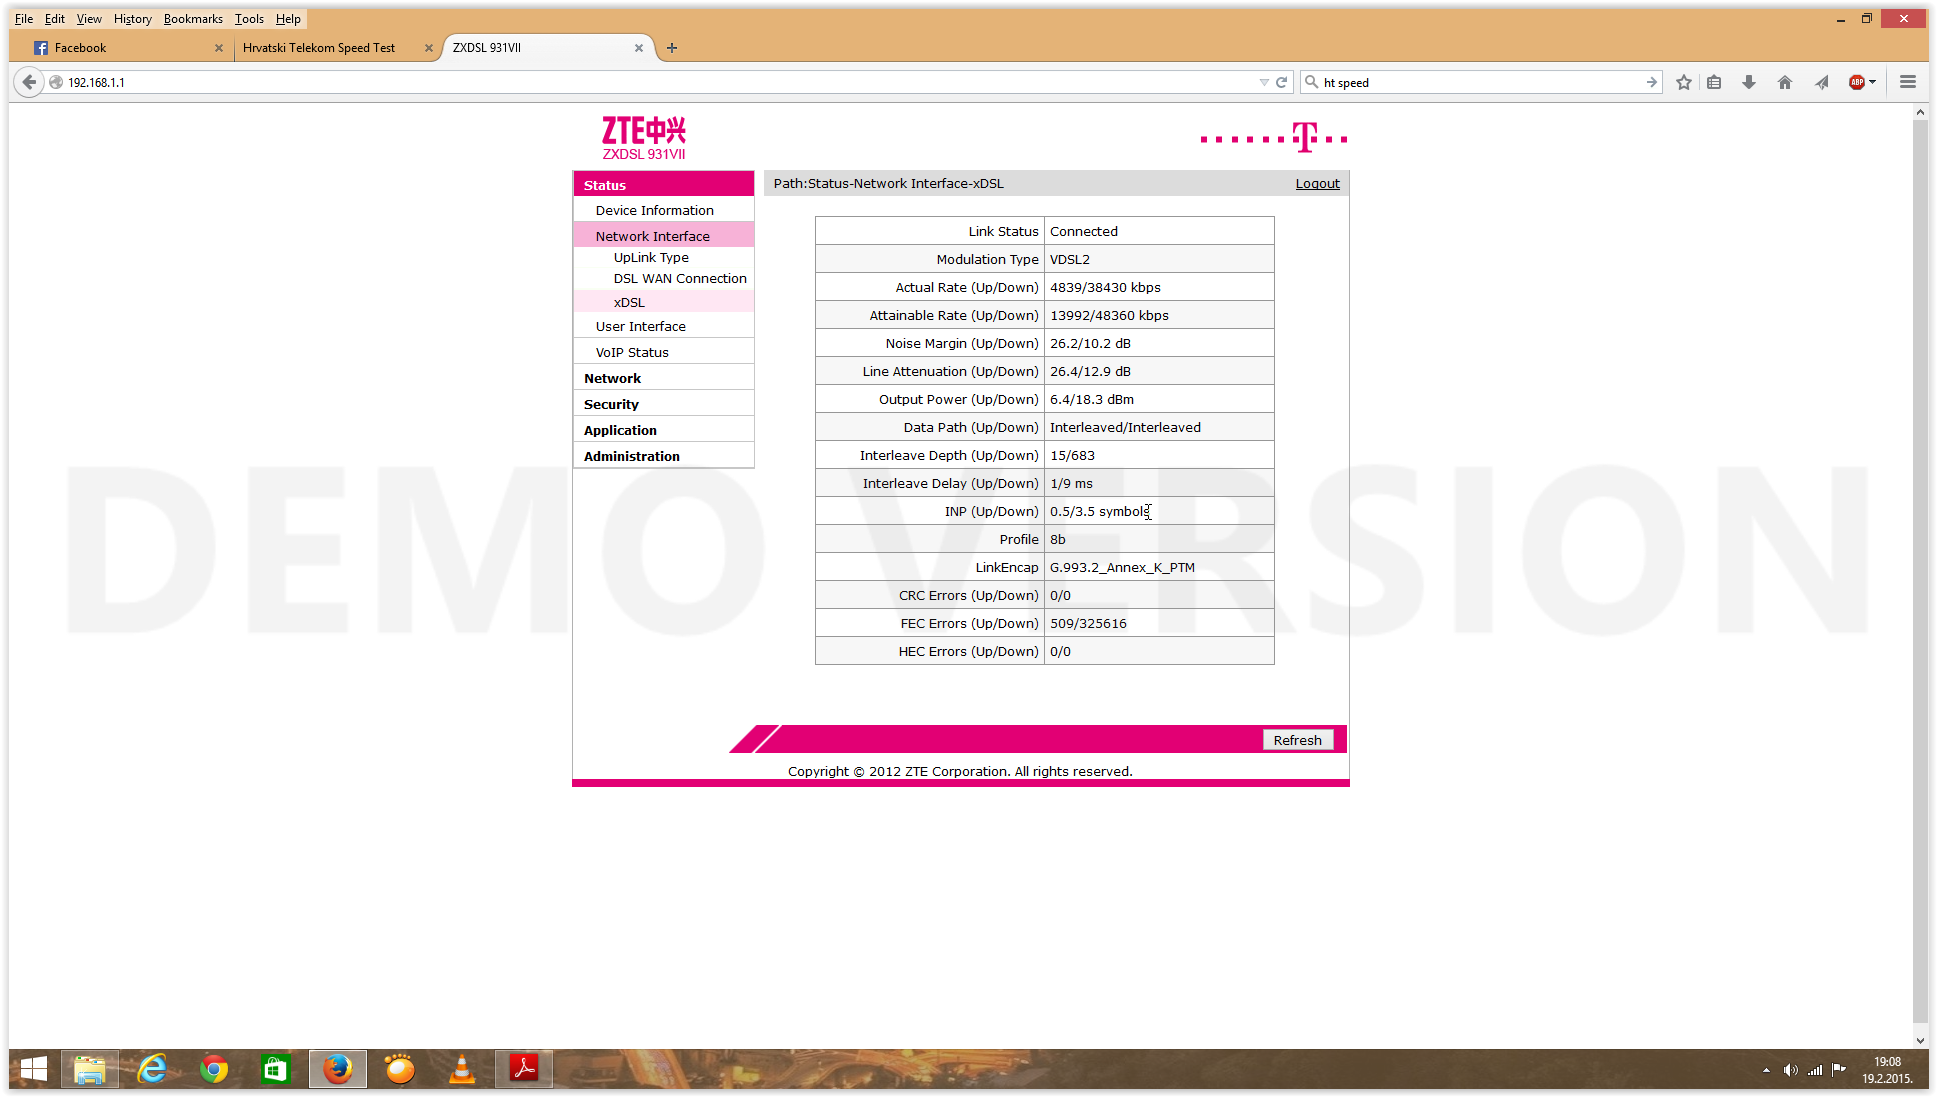The image size is (1937, 1097).
Task: Expand the Administration menu section
Action: coord(631,456)
